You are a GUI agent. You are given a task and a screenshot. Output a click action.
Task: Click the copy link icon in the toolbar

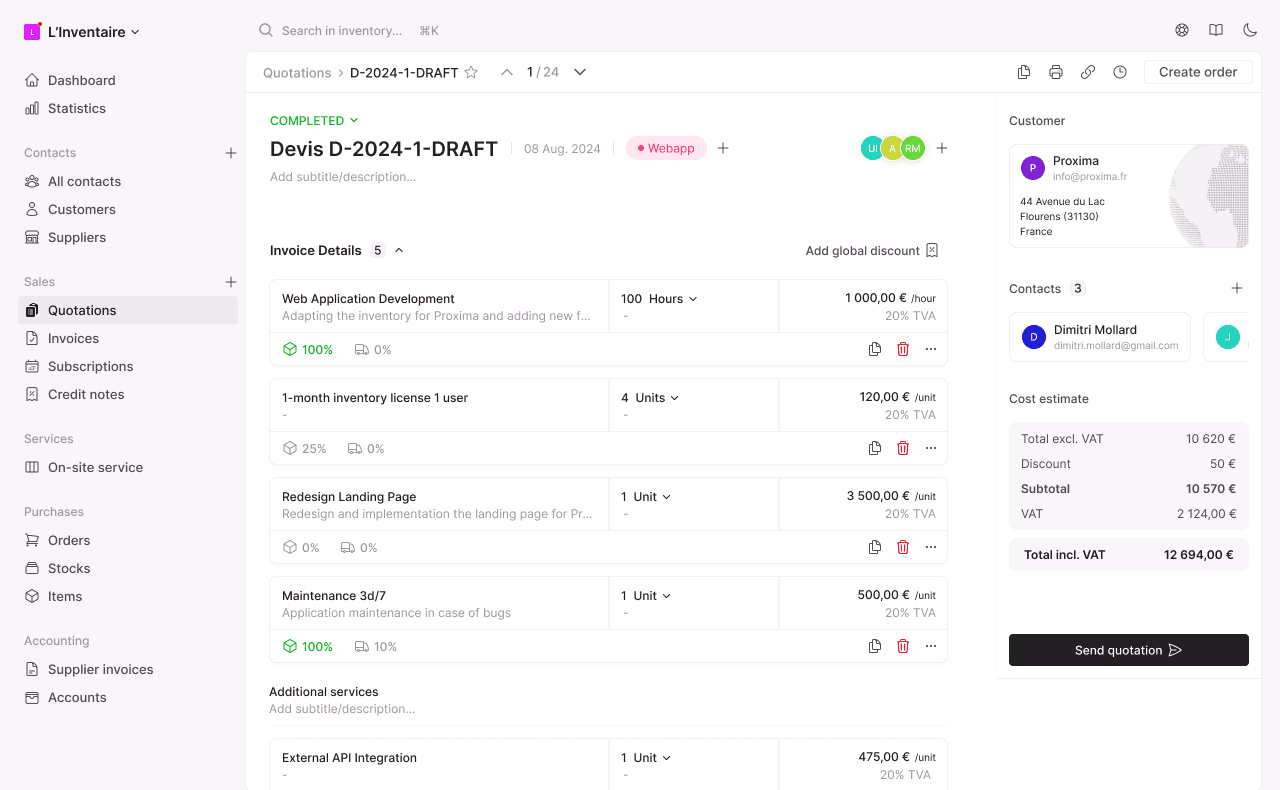tap(1088, 72)
